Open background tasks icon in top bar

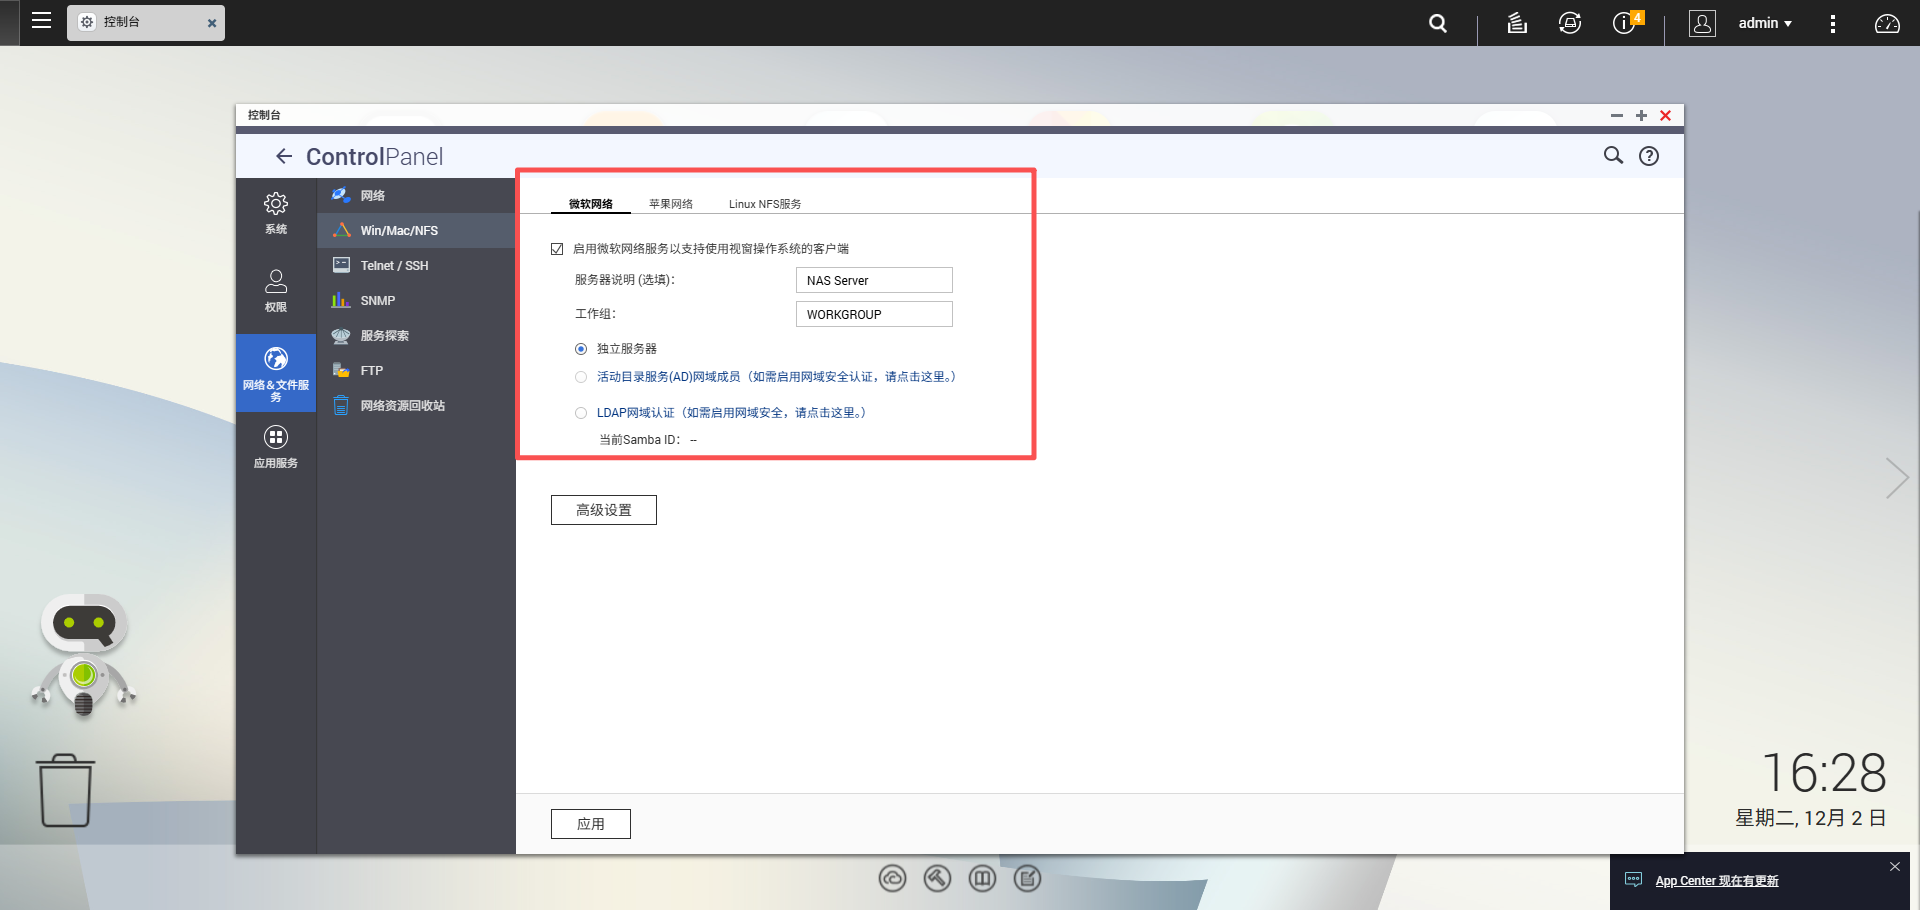click(x=1516, y=23)
